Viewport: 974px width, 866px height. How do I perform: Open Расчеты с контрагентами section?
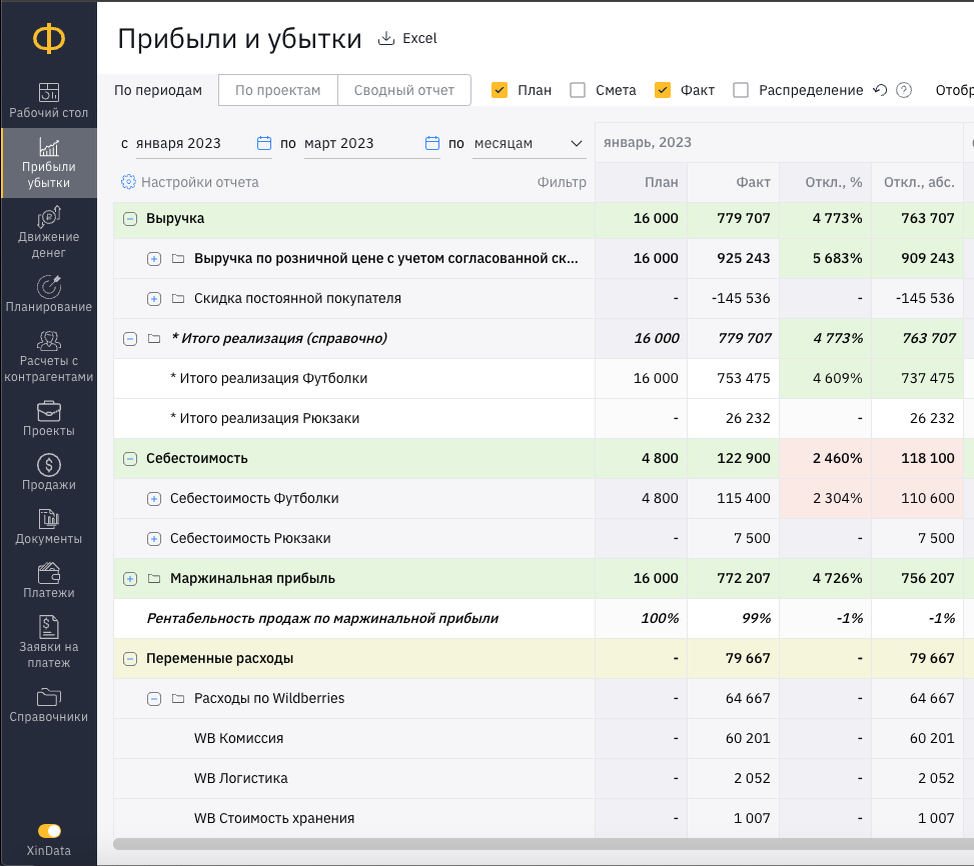click(x=48, y=357)
